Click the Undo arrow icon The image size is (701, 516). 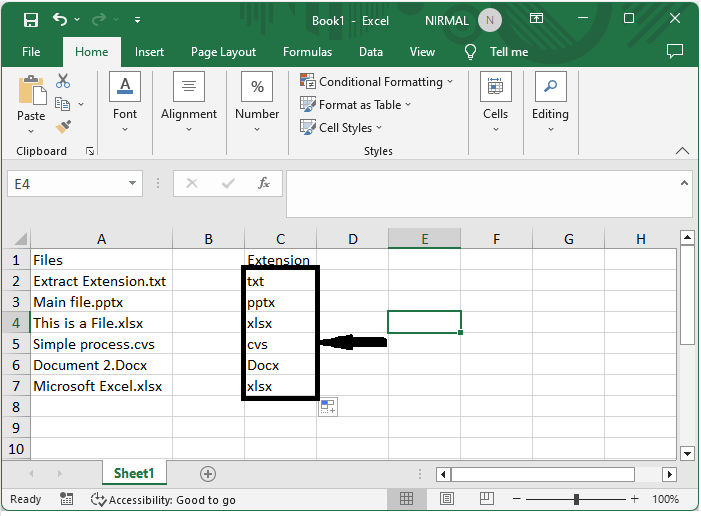click(60, 19)
